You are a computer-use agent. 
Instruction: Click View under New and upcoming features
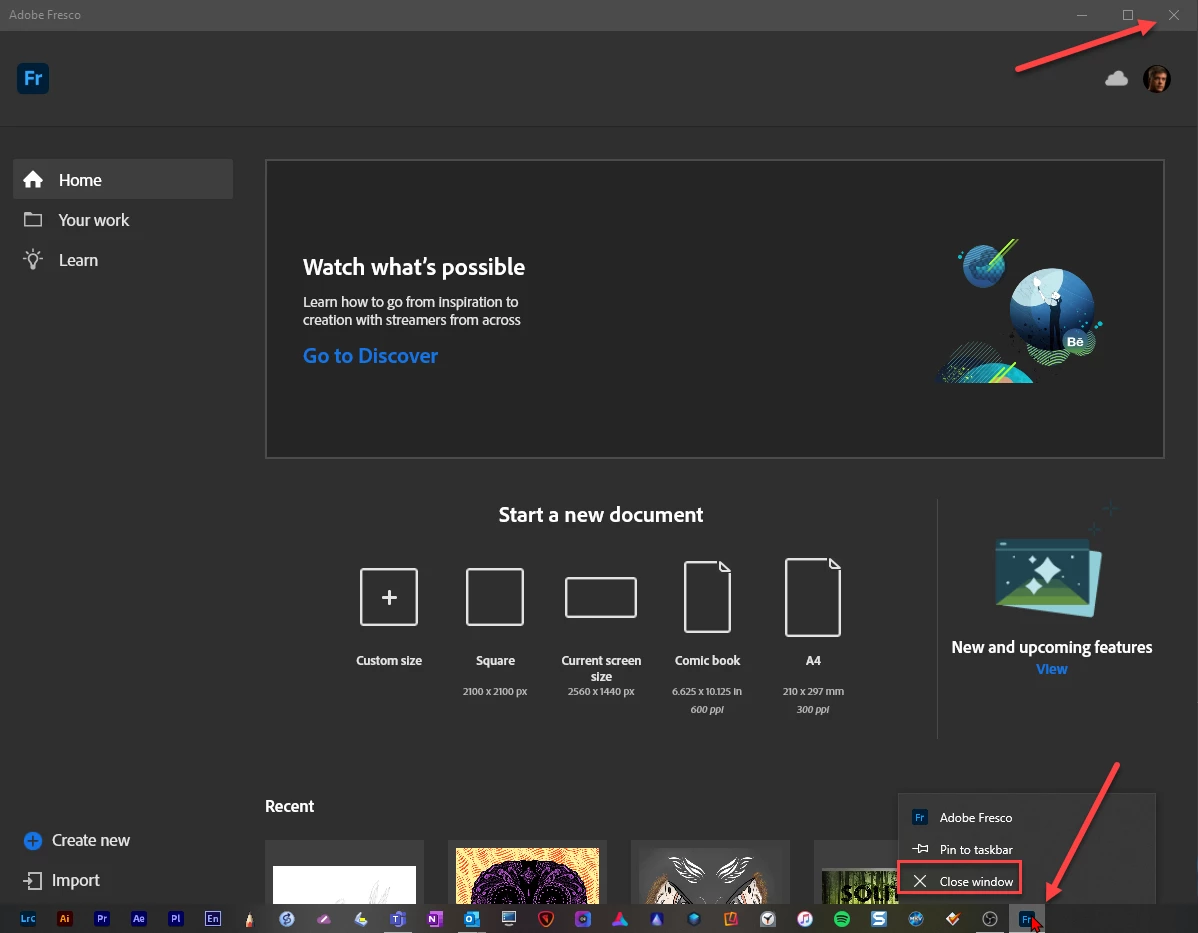coord(1051,669)
